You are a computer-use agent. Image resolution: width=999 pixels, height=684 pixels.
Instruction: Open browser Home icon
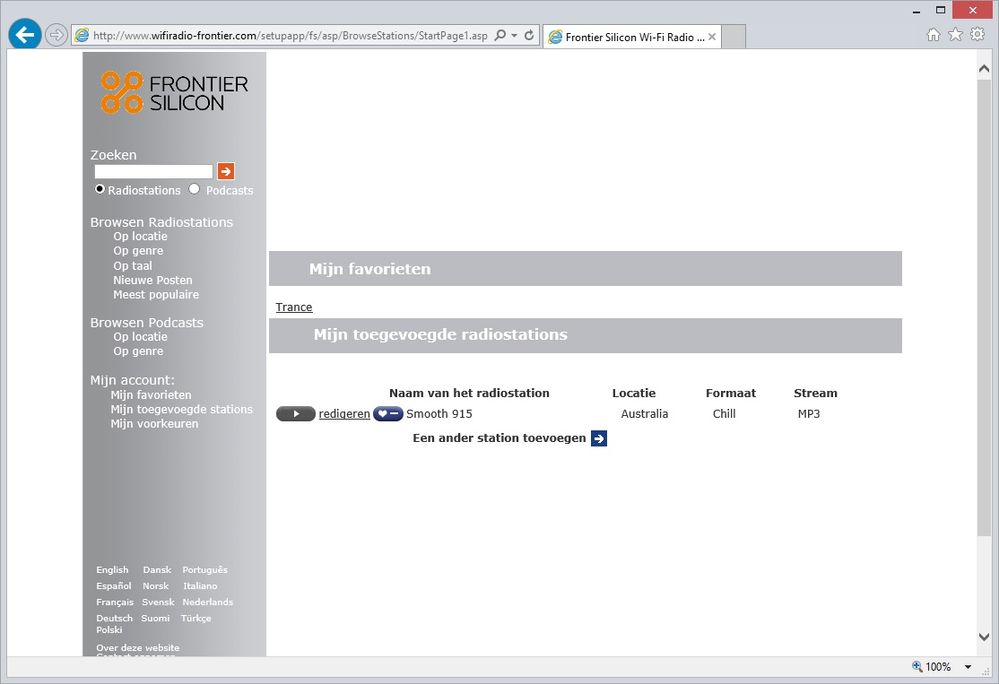click(x=933, y=35)
